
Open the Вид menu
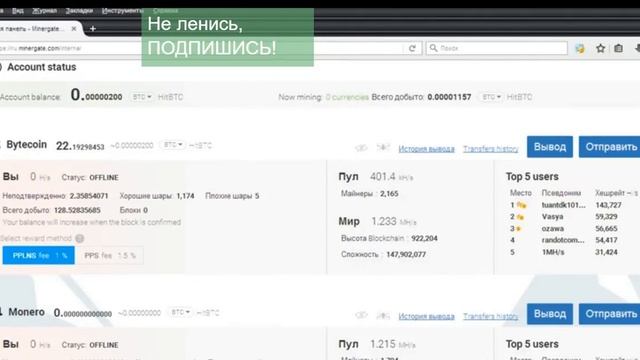[18, 11]
